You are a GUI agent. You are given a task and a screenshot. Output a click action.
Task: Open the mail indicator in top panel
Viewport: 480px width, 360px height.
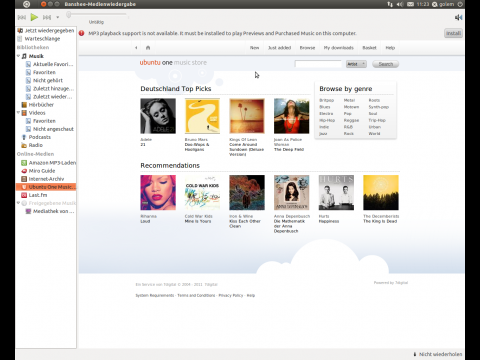(x=410, y=4)
